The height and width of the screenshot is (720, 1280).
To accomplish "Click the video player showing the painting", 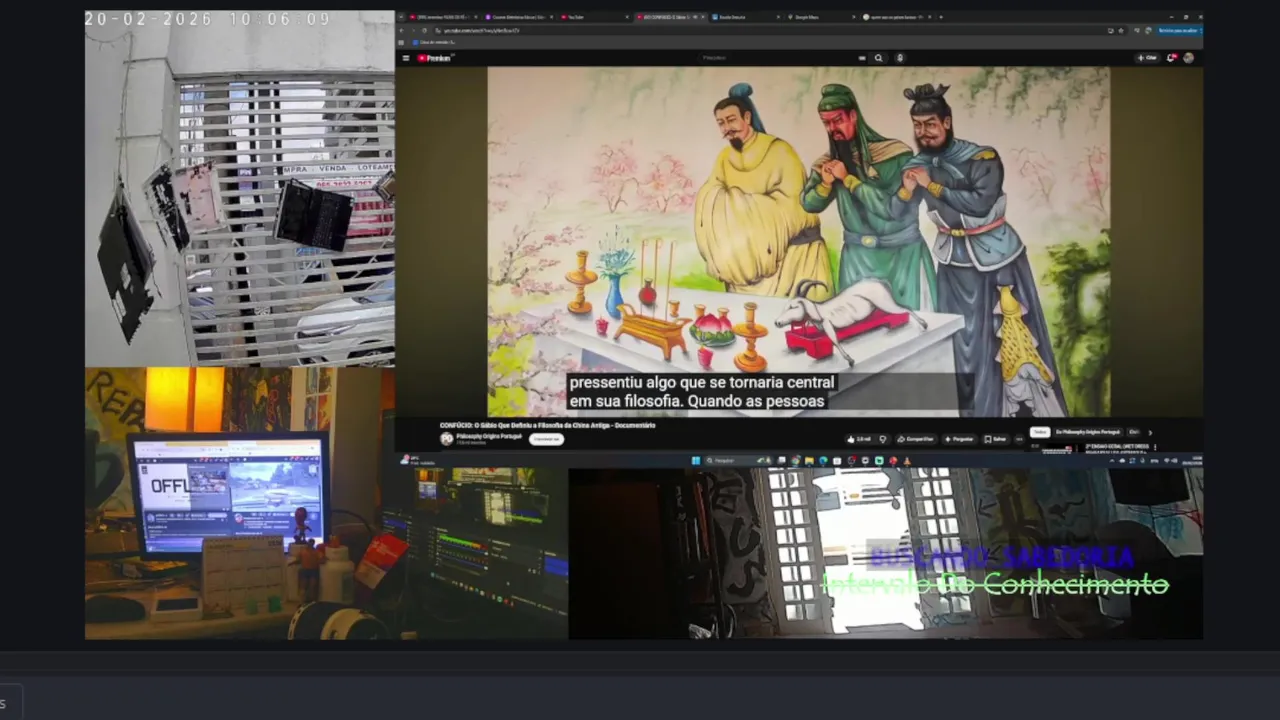I will coord(798,241).
